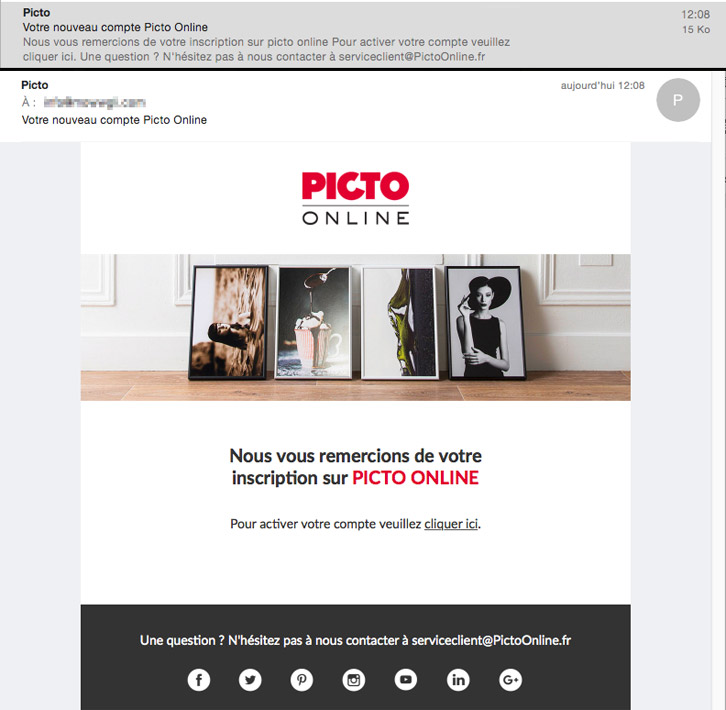726x710 pixels.
Task: Open the Pinterest social icon
Action: [302, 680]
